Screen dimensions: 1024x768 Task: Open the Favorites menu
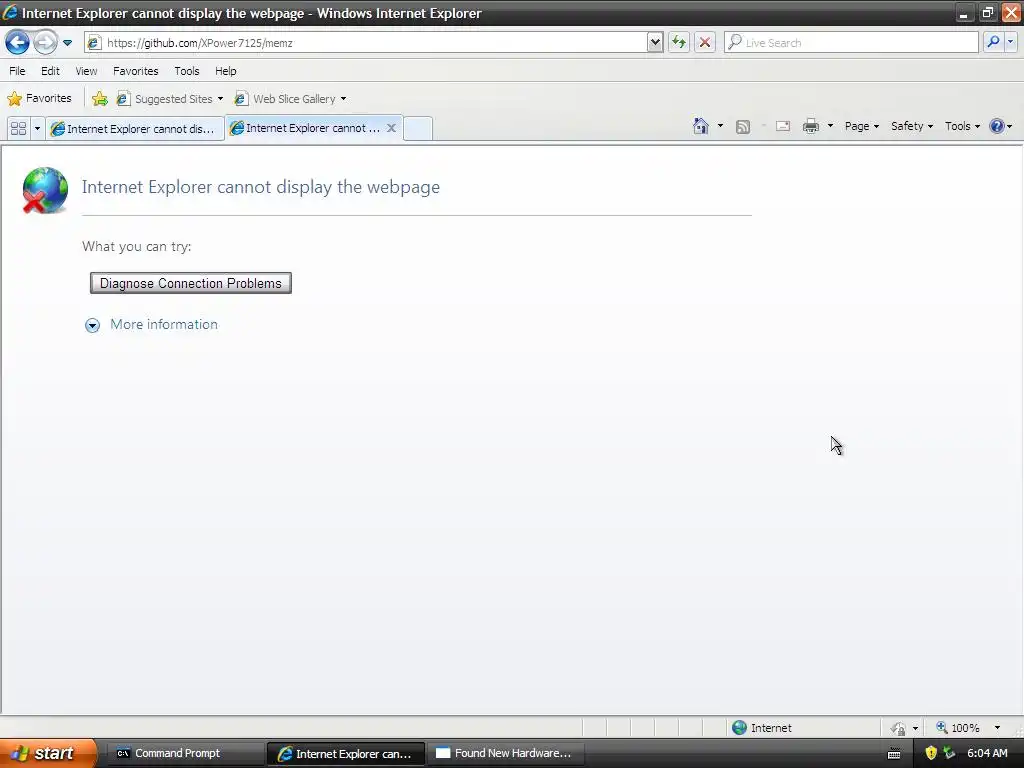(x=135, y=71)
